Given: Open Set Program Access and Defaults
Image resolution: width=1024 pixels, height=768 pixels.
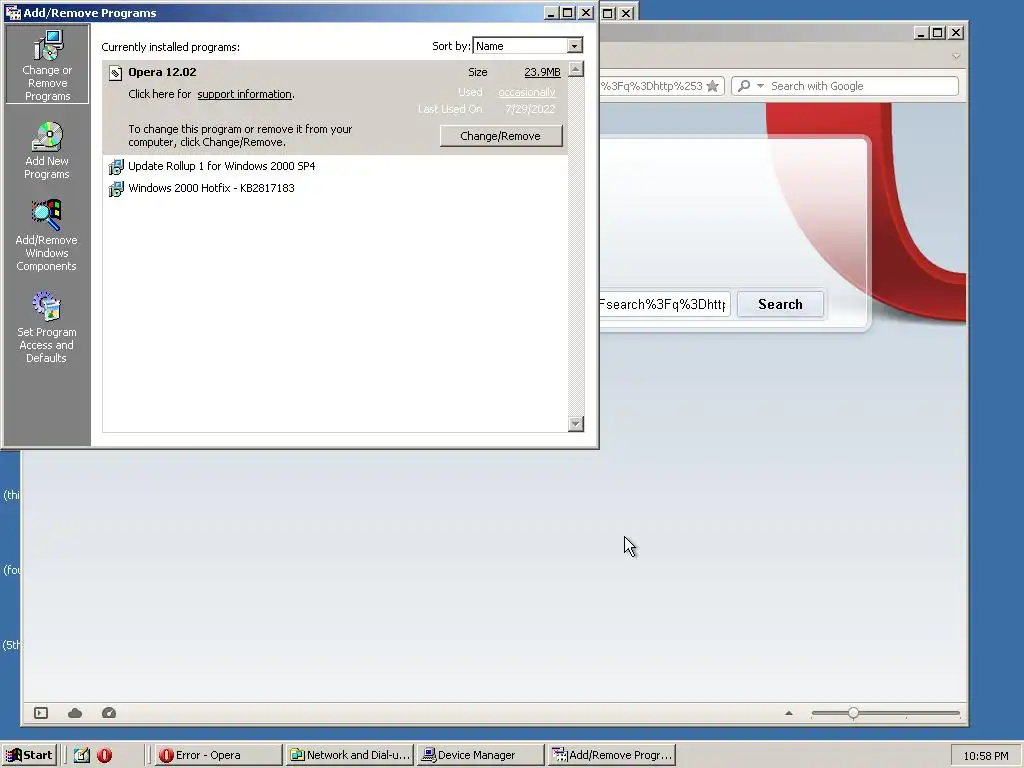Looking at the screenshot, I should [x=46, y=327].
